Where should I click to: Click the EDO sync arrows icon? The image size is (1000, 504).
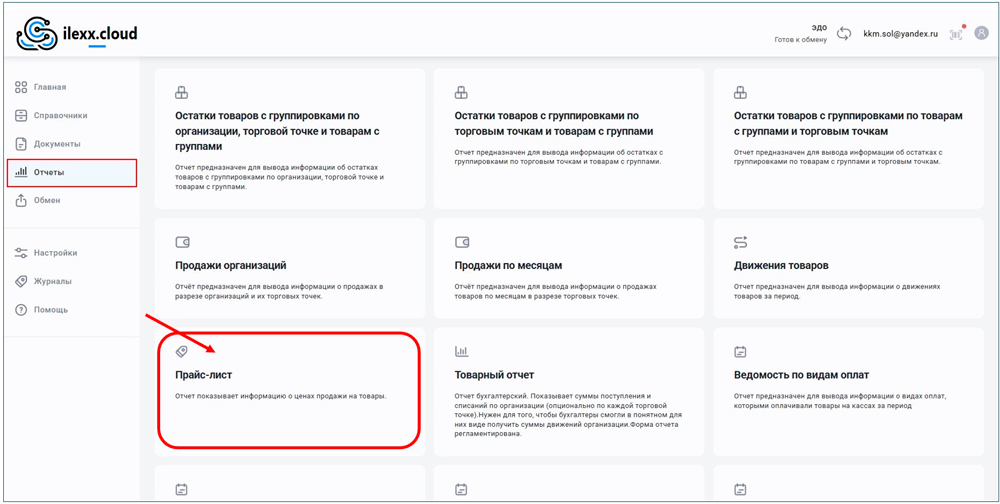844,34
